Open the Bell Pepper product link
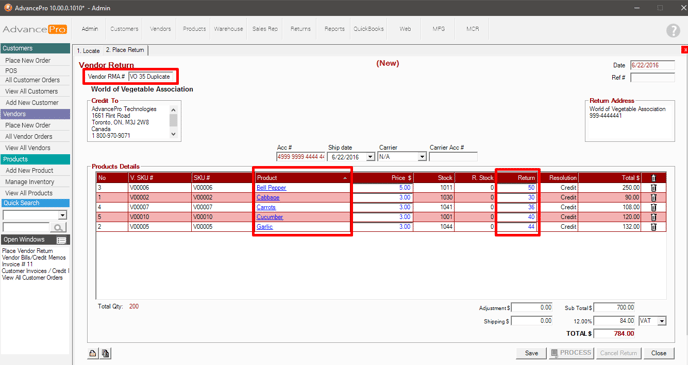Screen dimensions: 688x365 coord(271,188)
